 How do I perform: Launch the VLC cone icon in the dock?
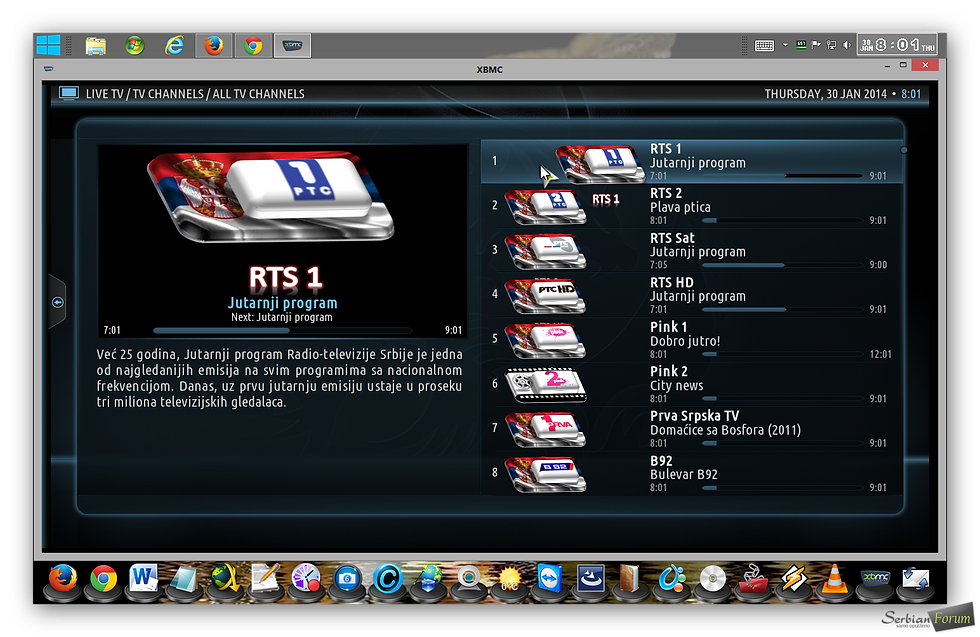tap(834, 579)
